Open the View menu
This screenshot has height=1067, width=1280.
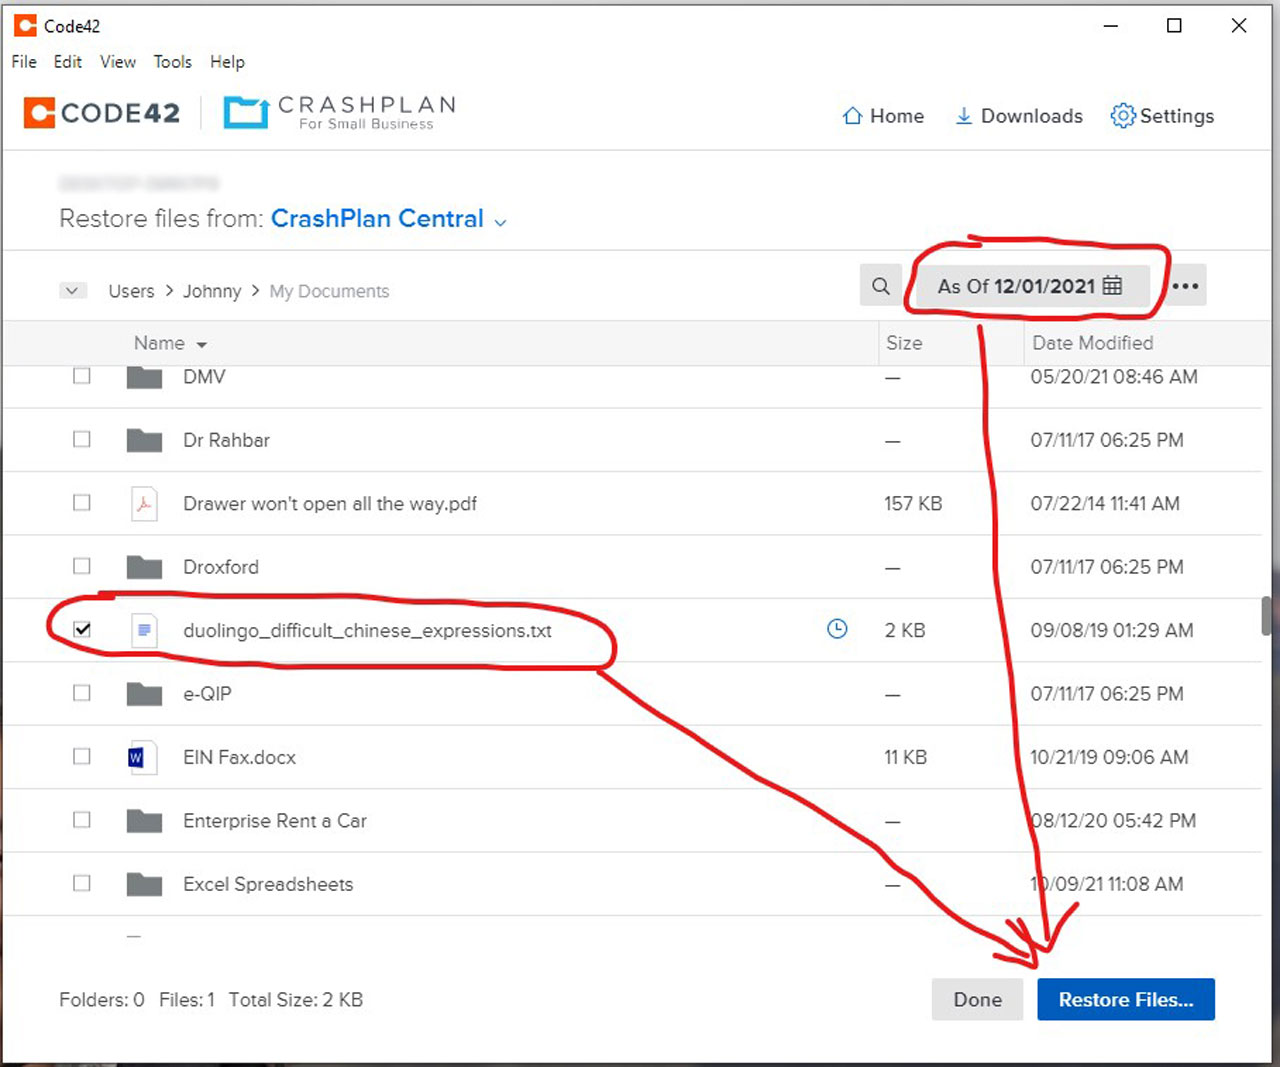pyautogui.click(x=117, y=62)
